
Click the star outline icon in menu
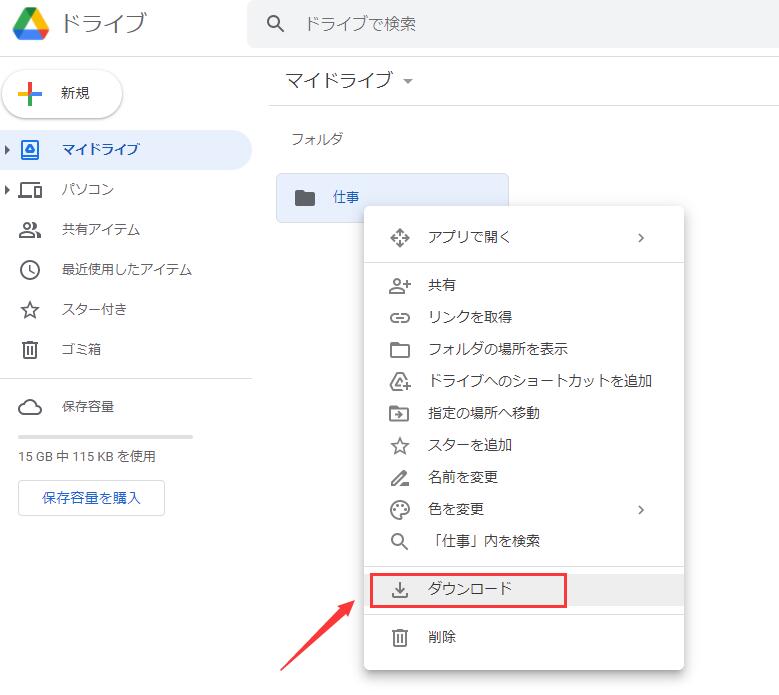click(x=400, y=446)
